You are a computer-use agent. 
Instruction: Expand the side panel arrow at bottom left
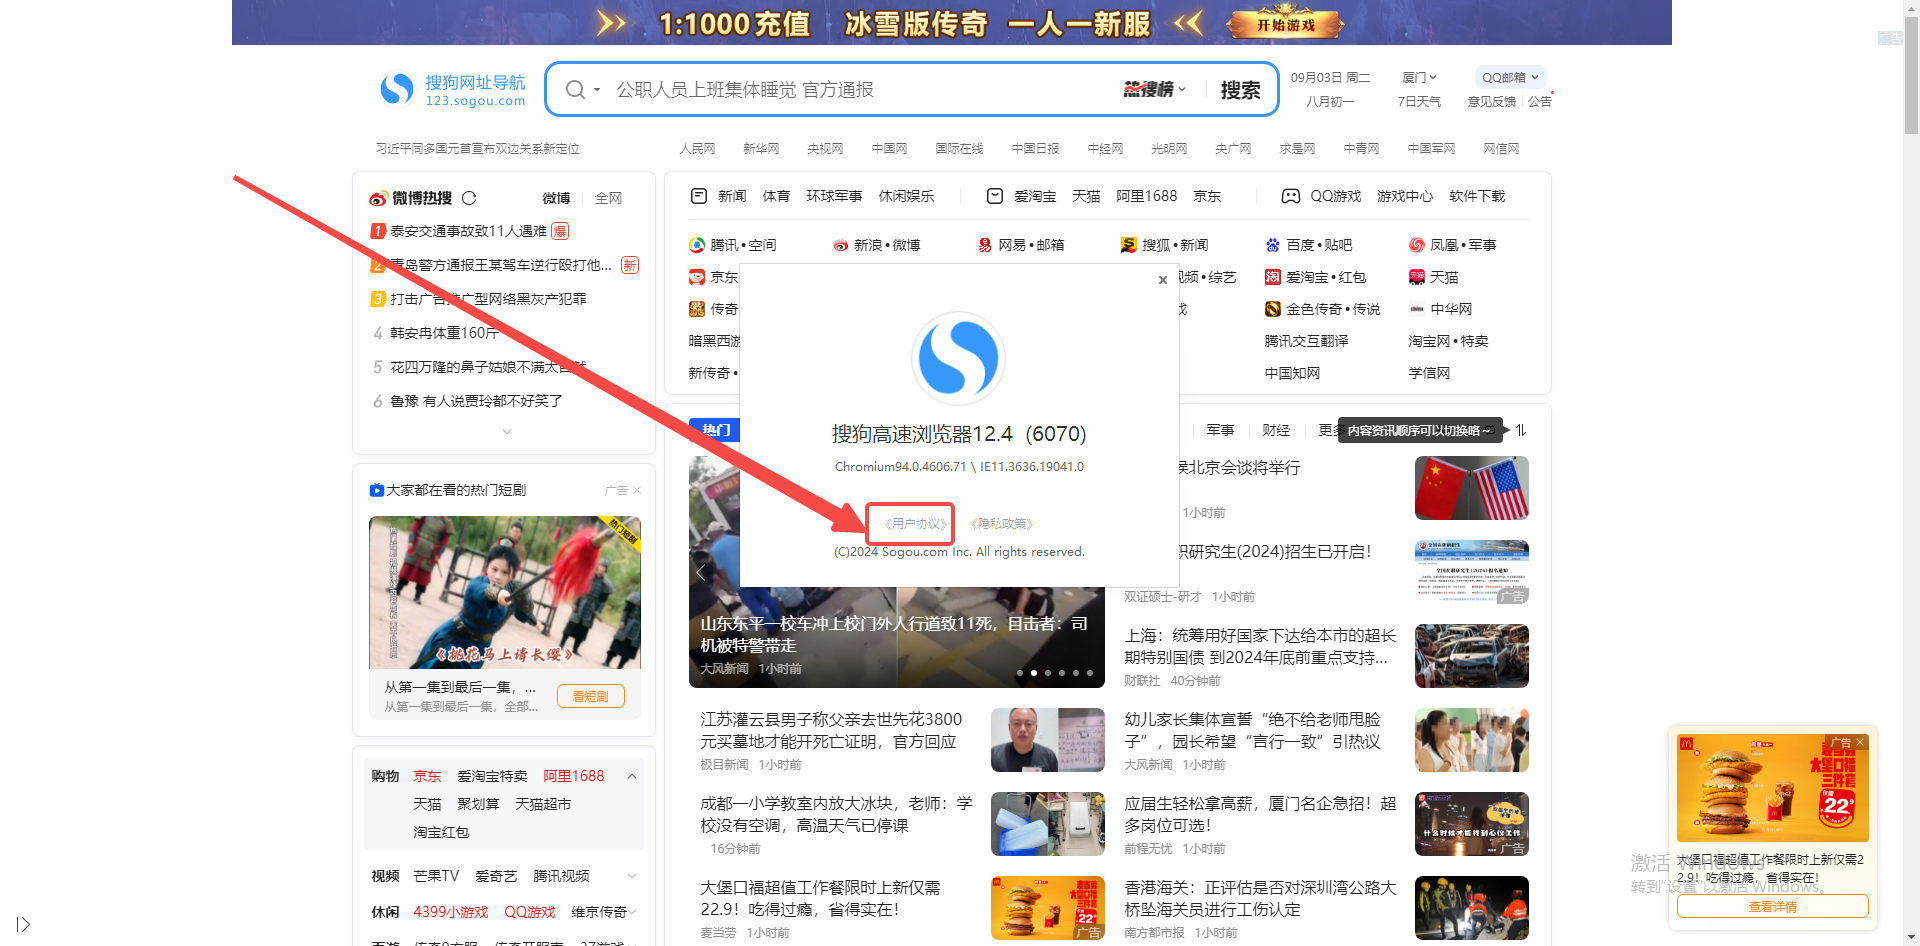(x=24, y=924)
